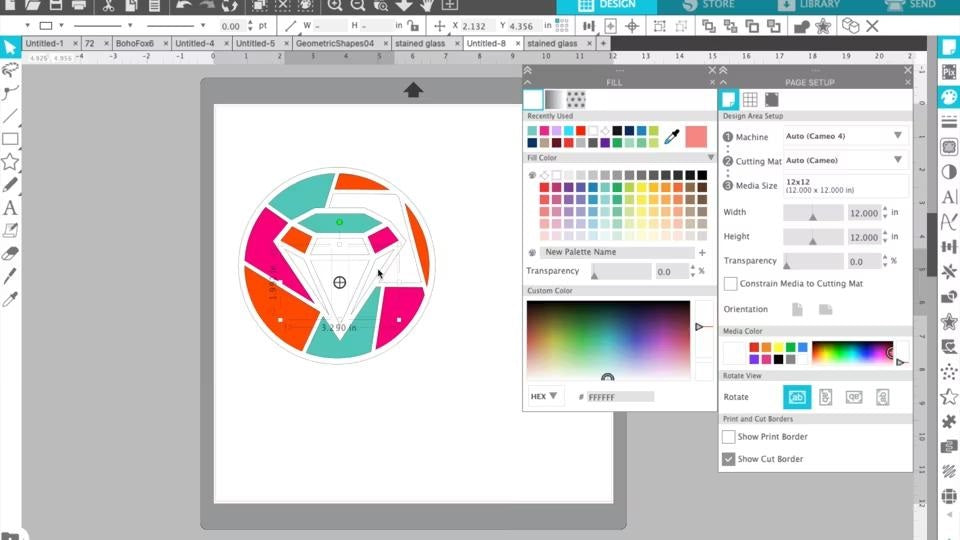Expand the Cutting Mat dropdown
Viewport: 960px width, 540px height.
tap(845, 160)
